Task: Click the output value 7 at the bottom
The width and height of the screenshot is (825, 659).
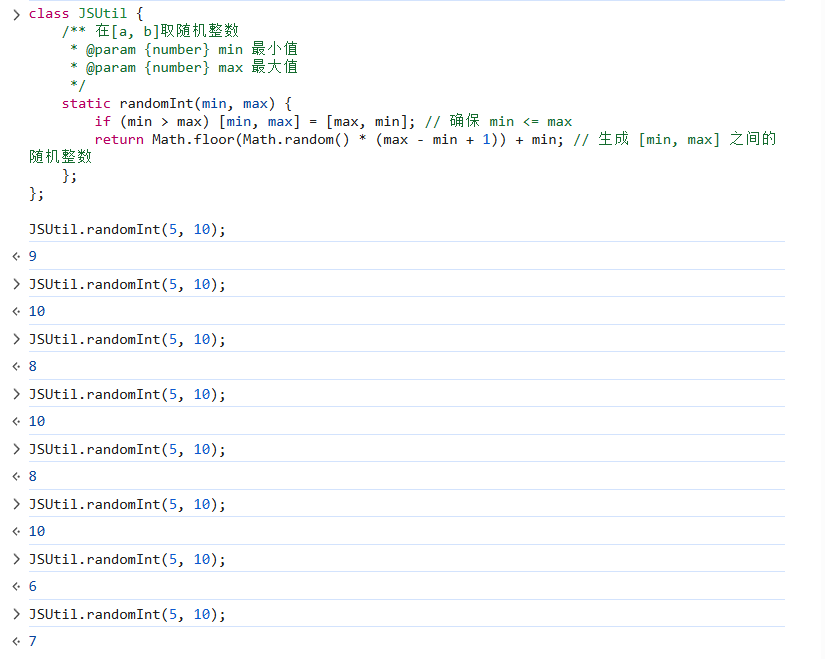Action: [x=32, y=641]
